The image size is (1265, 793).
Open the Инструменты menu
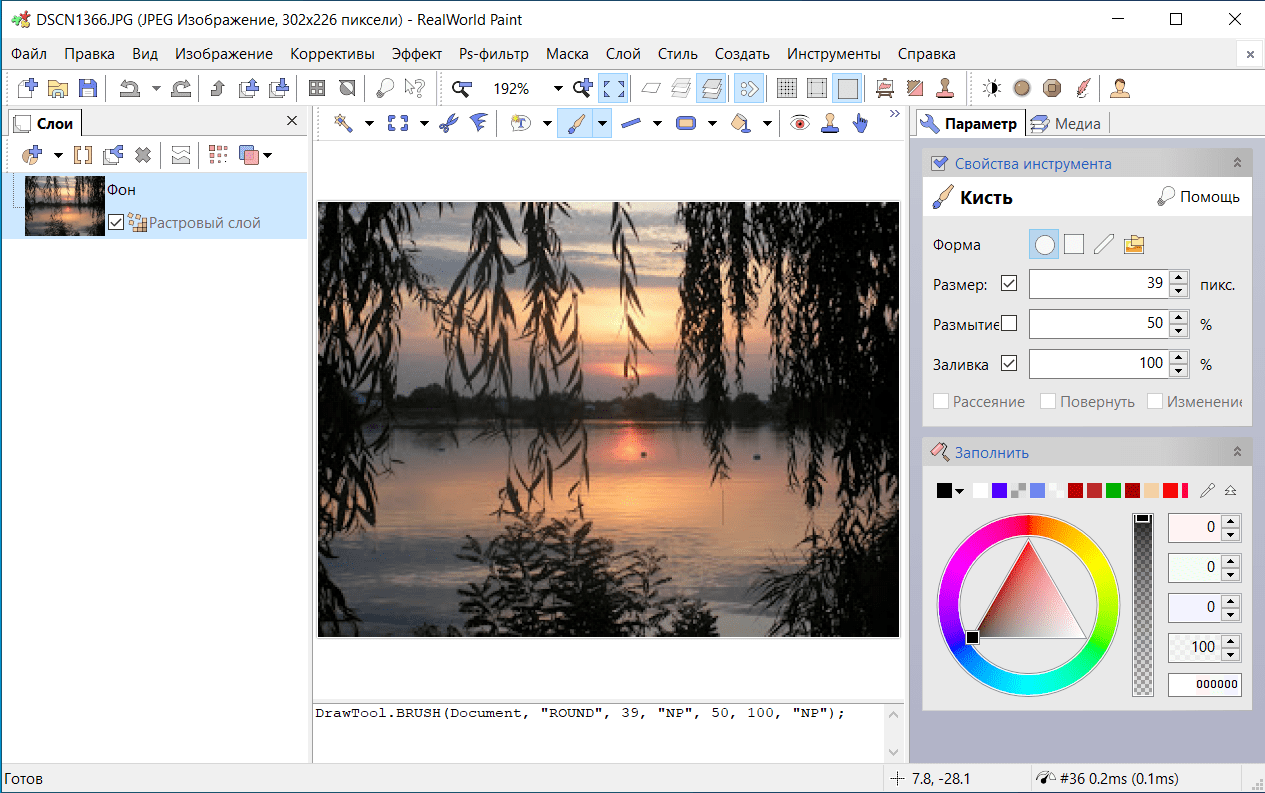tap(833, 54)
